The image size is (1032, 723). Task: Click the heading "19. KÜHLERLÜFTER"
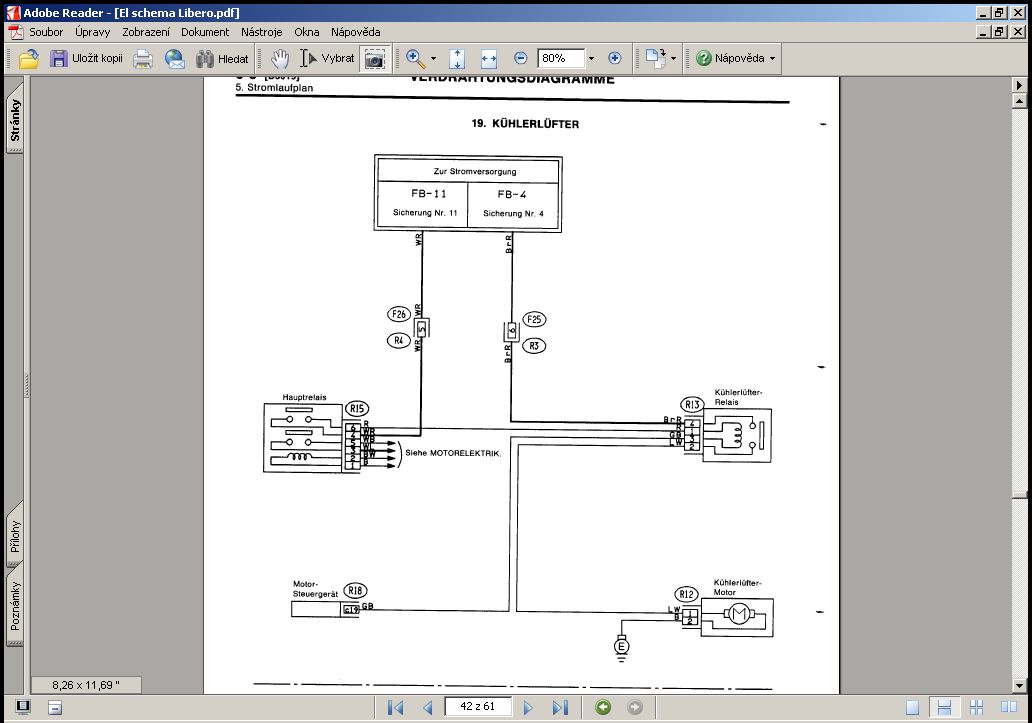point(525,124)
